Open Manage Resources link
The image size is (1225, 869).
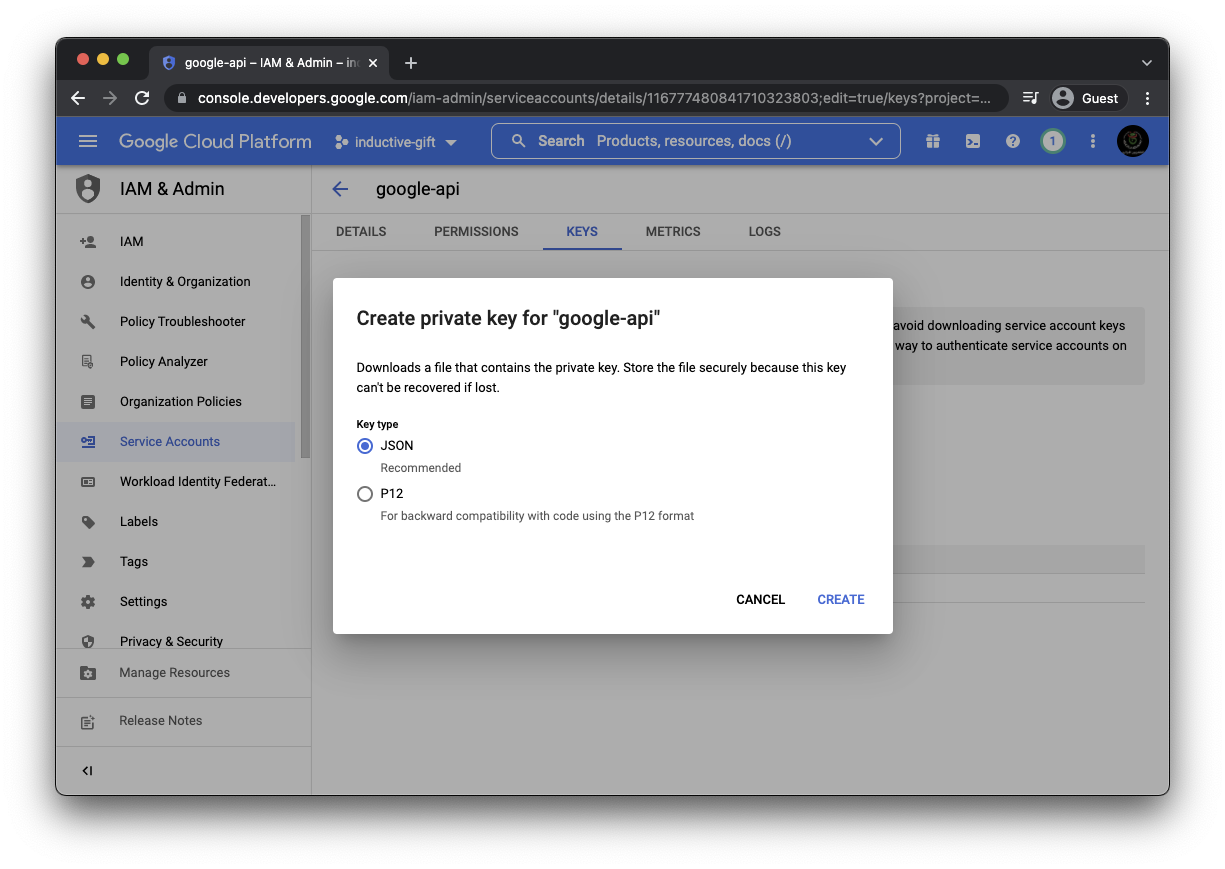click(x=175, y=673)
